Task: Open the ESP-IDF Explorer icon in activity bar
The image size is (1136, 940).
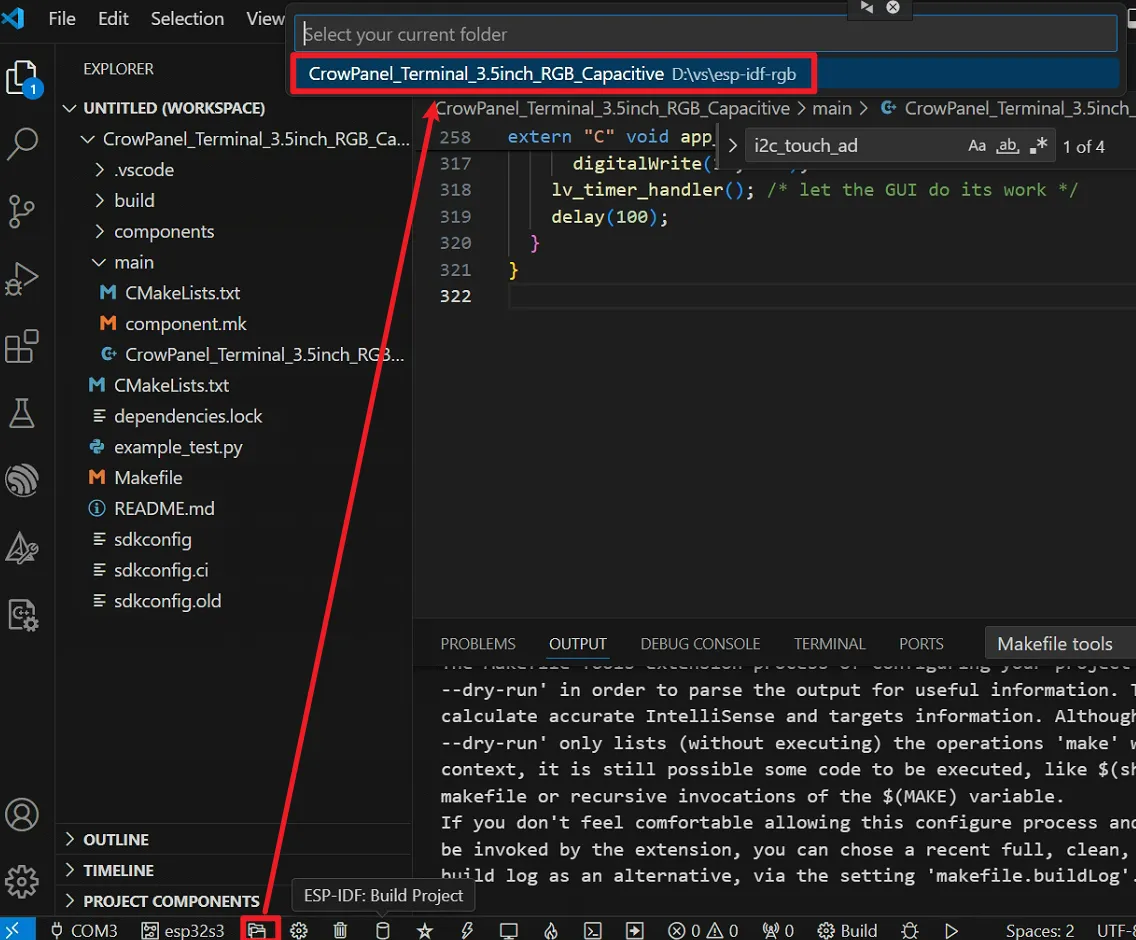Action: (x=22, y=480)
